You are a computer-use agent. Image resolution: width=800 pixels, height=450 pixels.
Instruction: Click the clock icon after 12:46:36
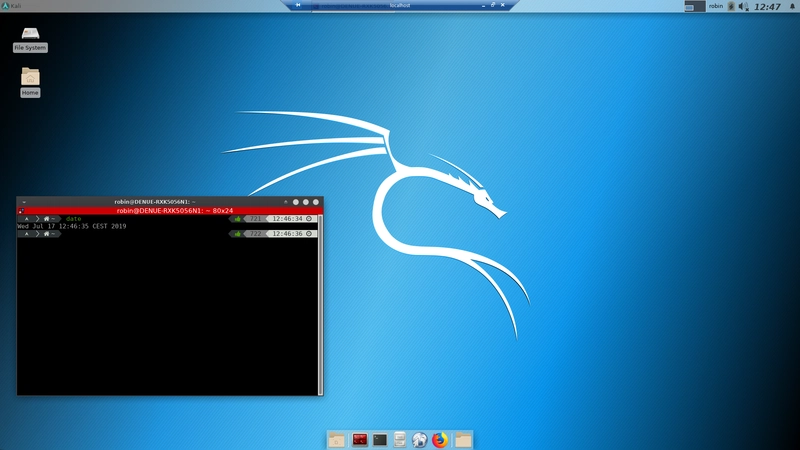(x=309, y=234)
